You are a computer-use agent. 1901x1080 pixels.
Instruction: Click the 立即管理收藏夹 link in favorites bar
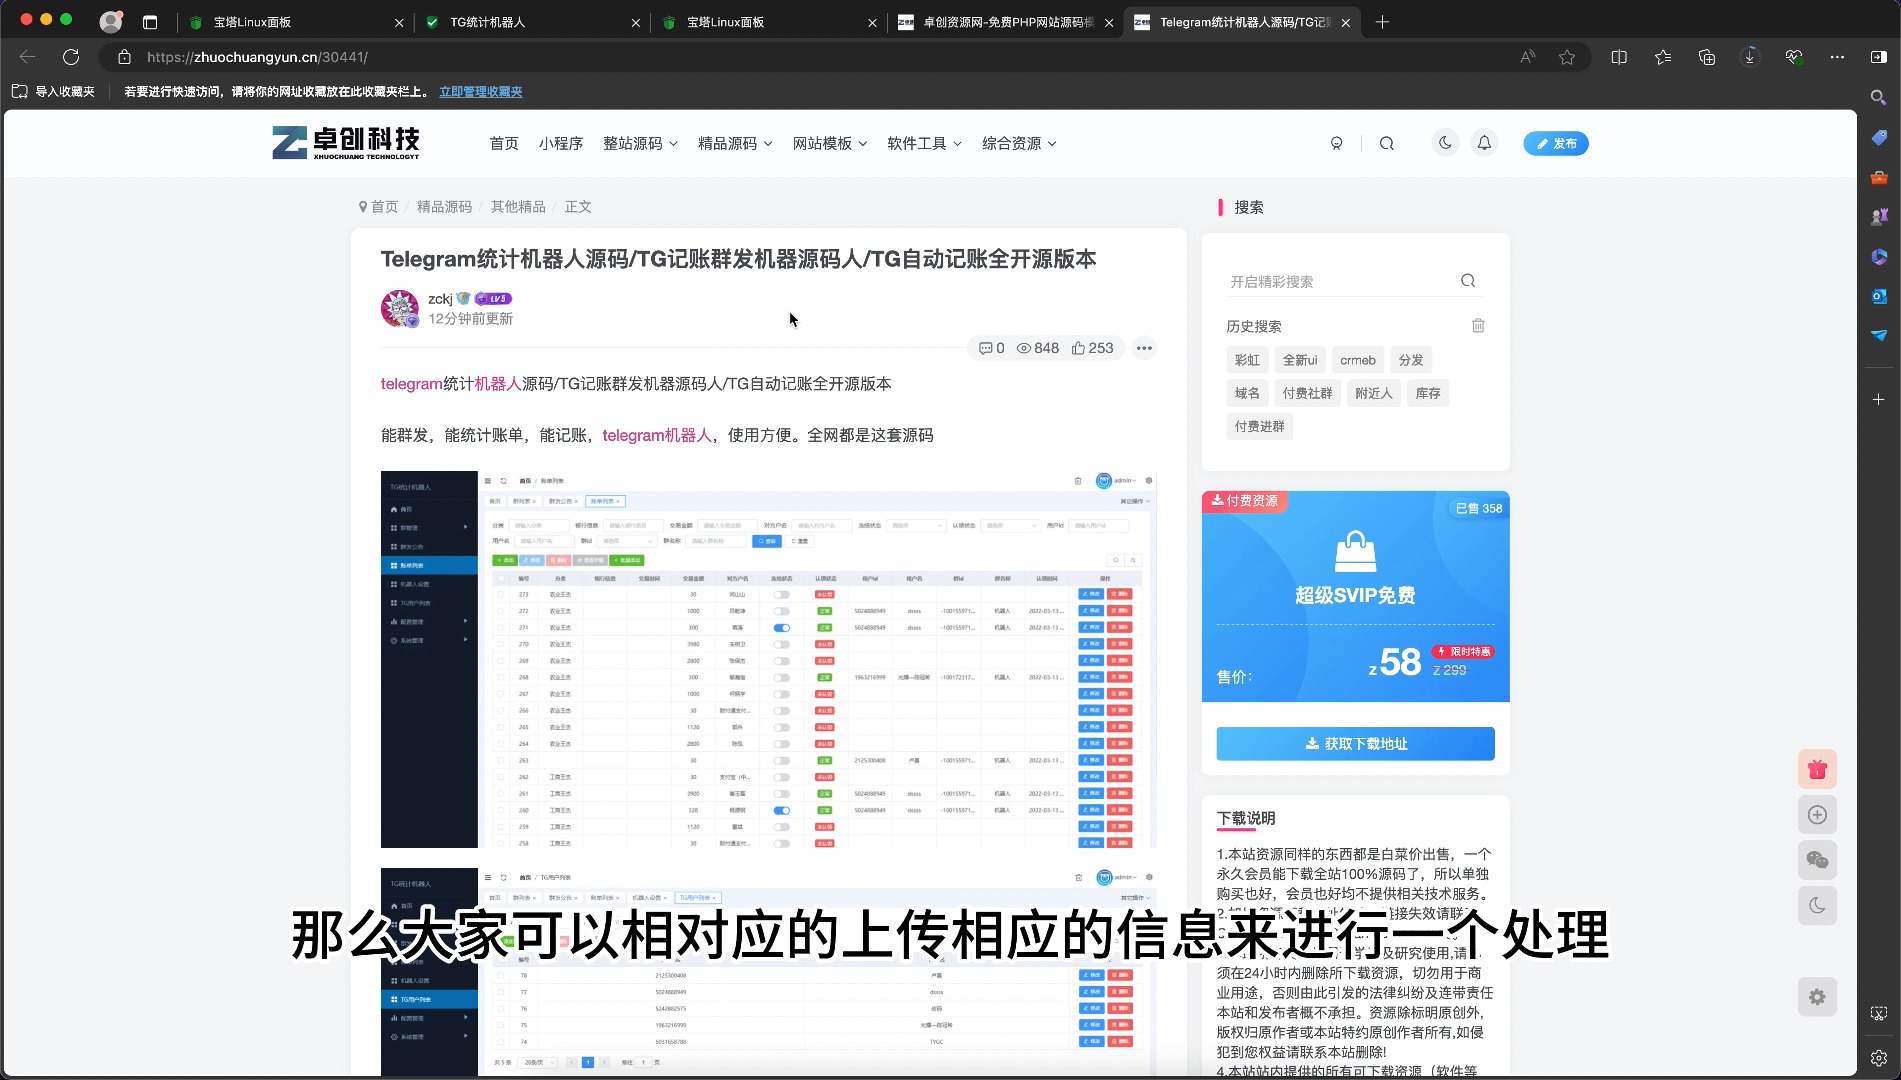480,91
